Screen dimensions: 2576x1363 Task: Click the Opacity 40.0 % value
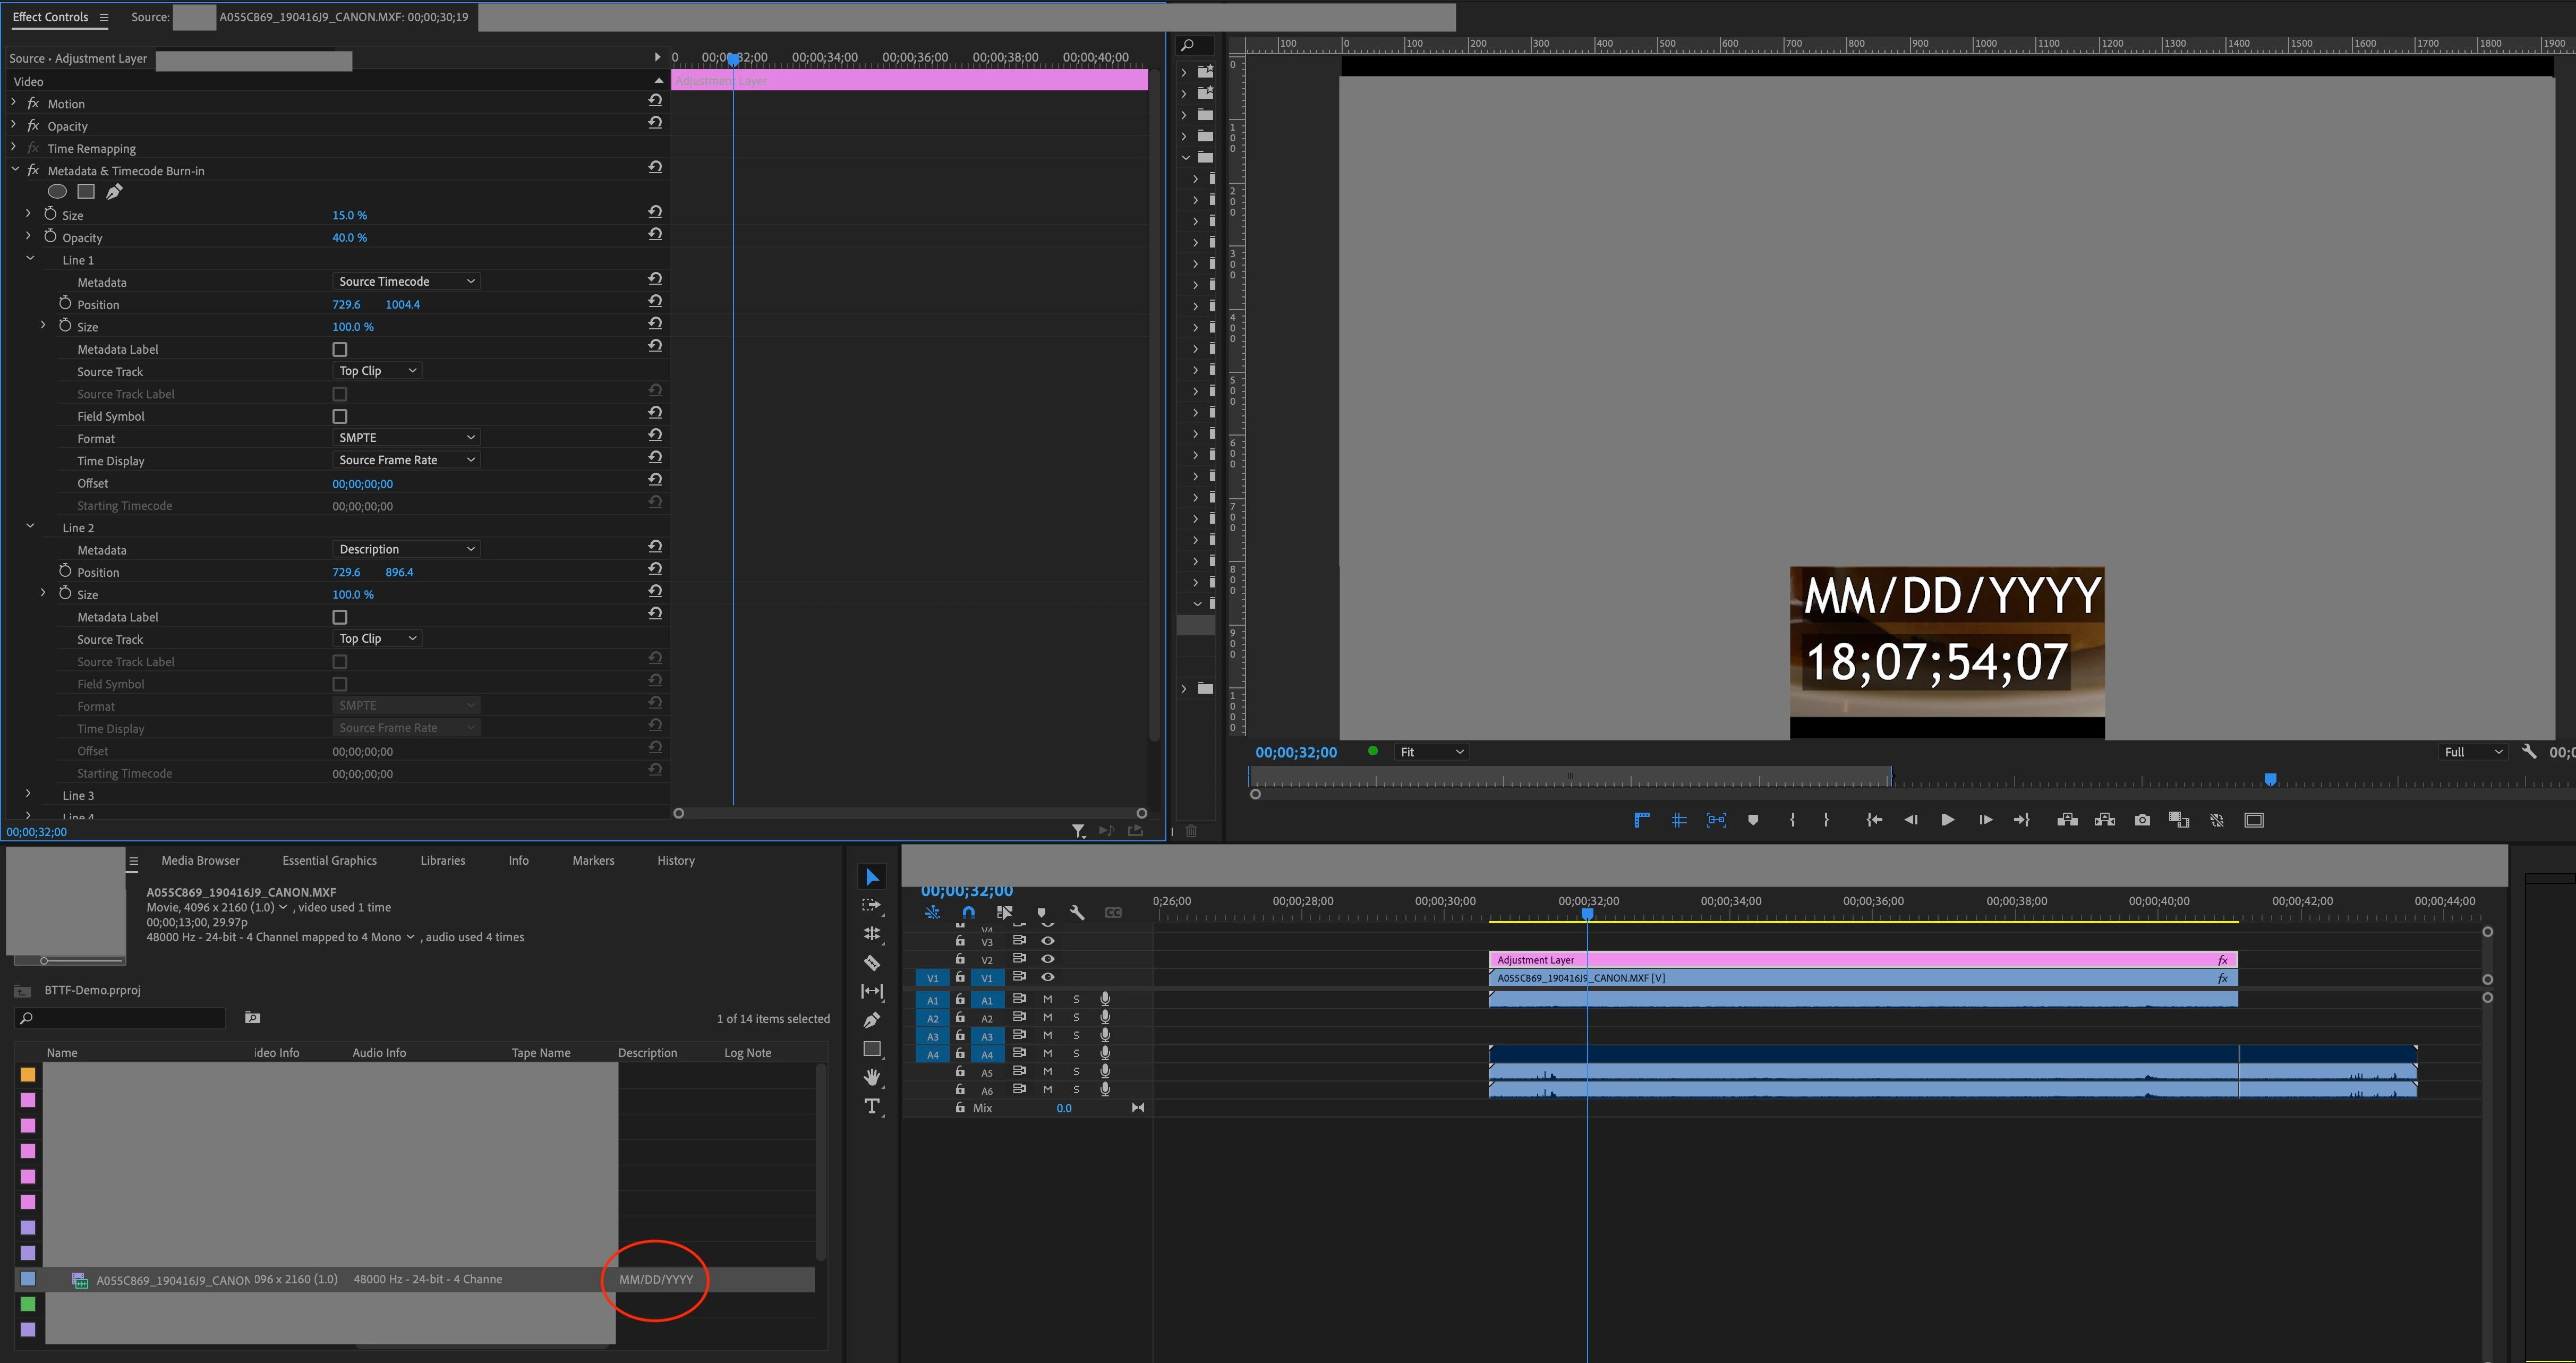349,238
